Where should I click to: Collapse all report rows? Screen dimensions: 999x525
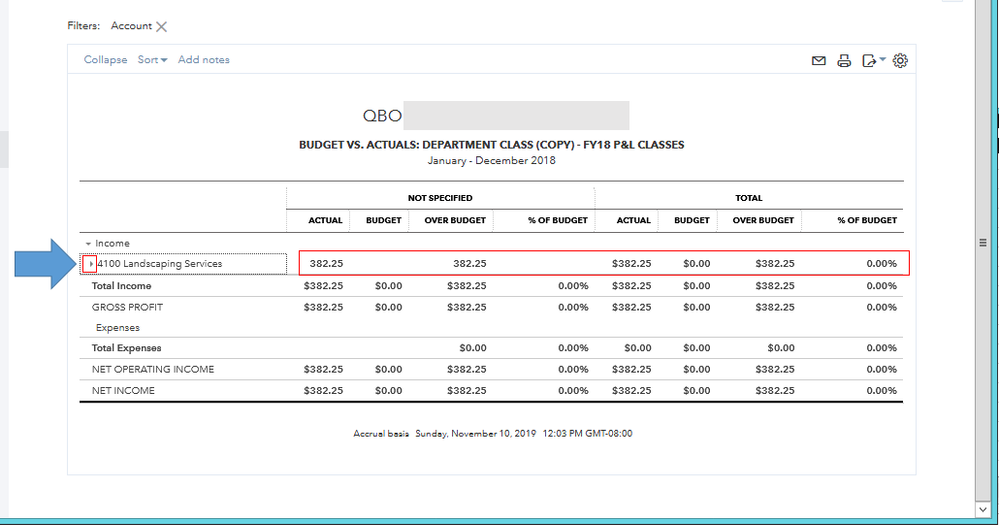point(105,59)
